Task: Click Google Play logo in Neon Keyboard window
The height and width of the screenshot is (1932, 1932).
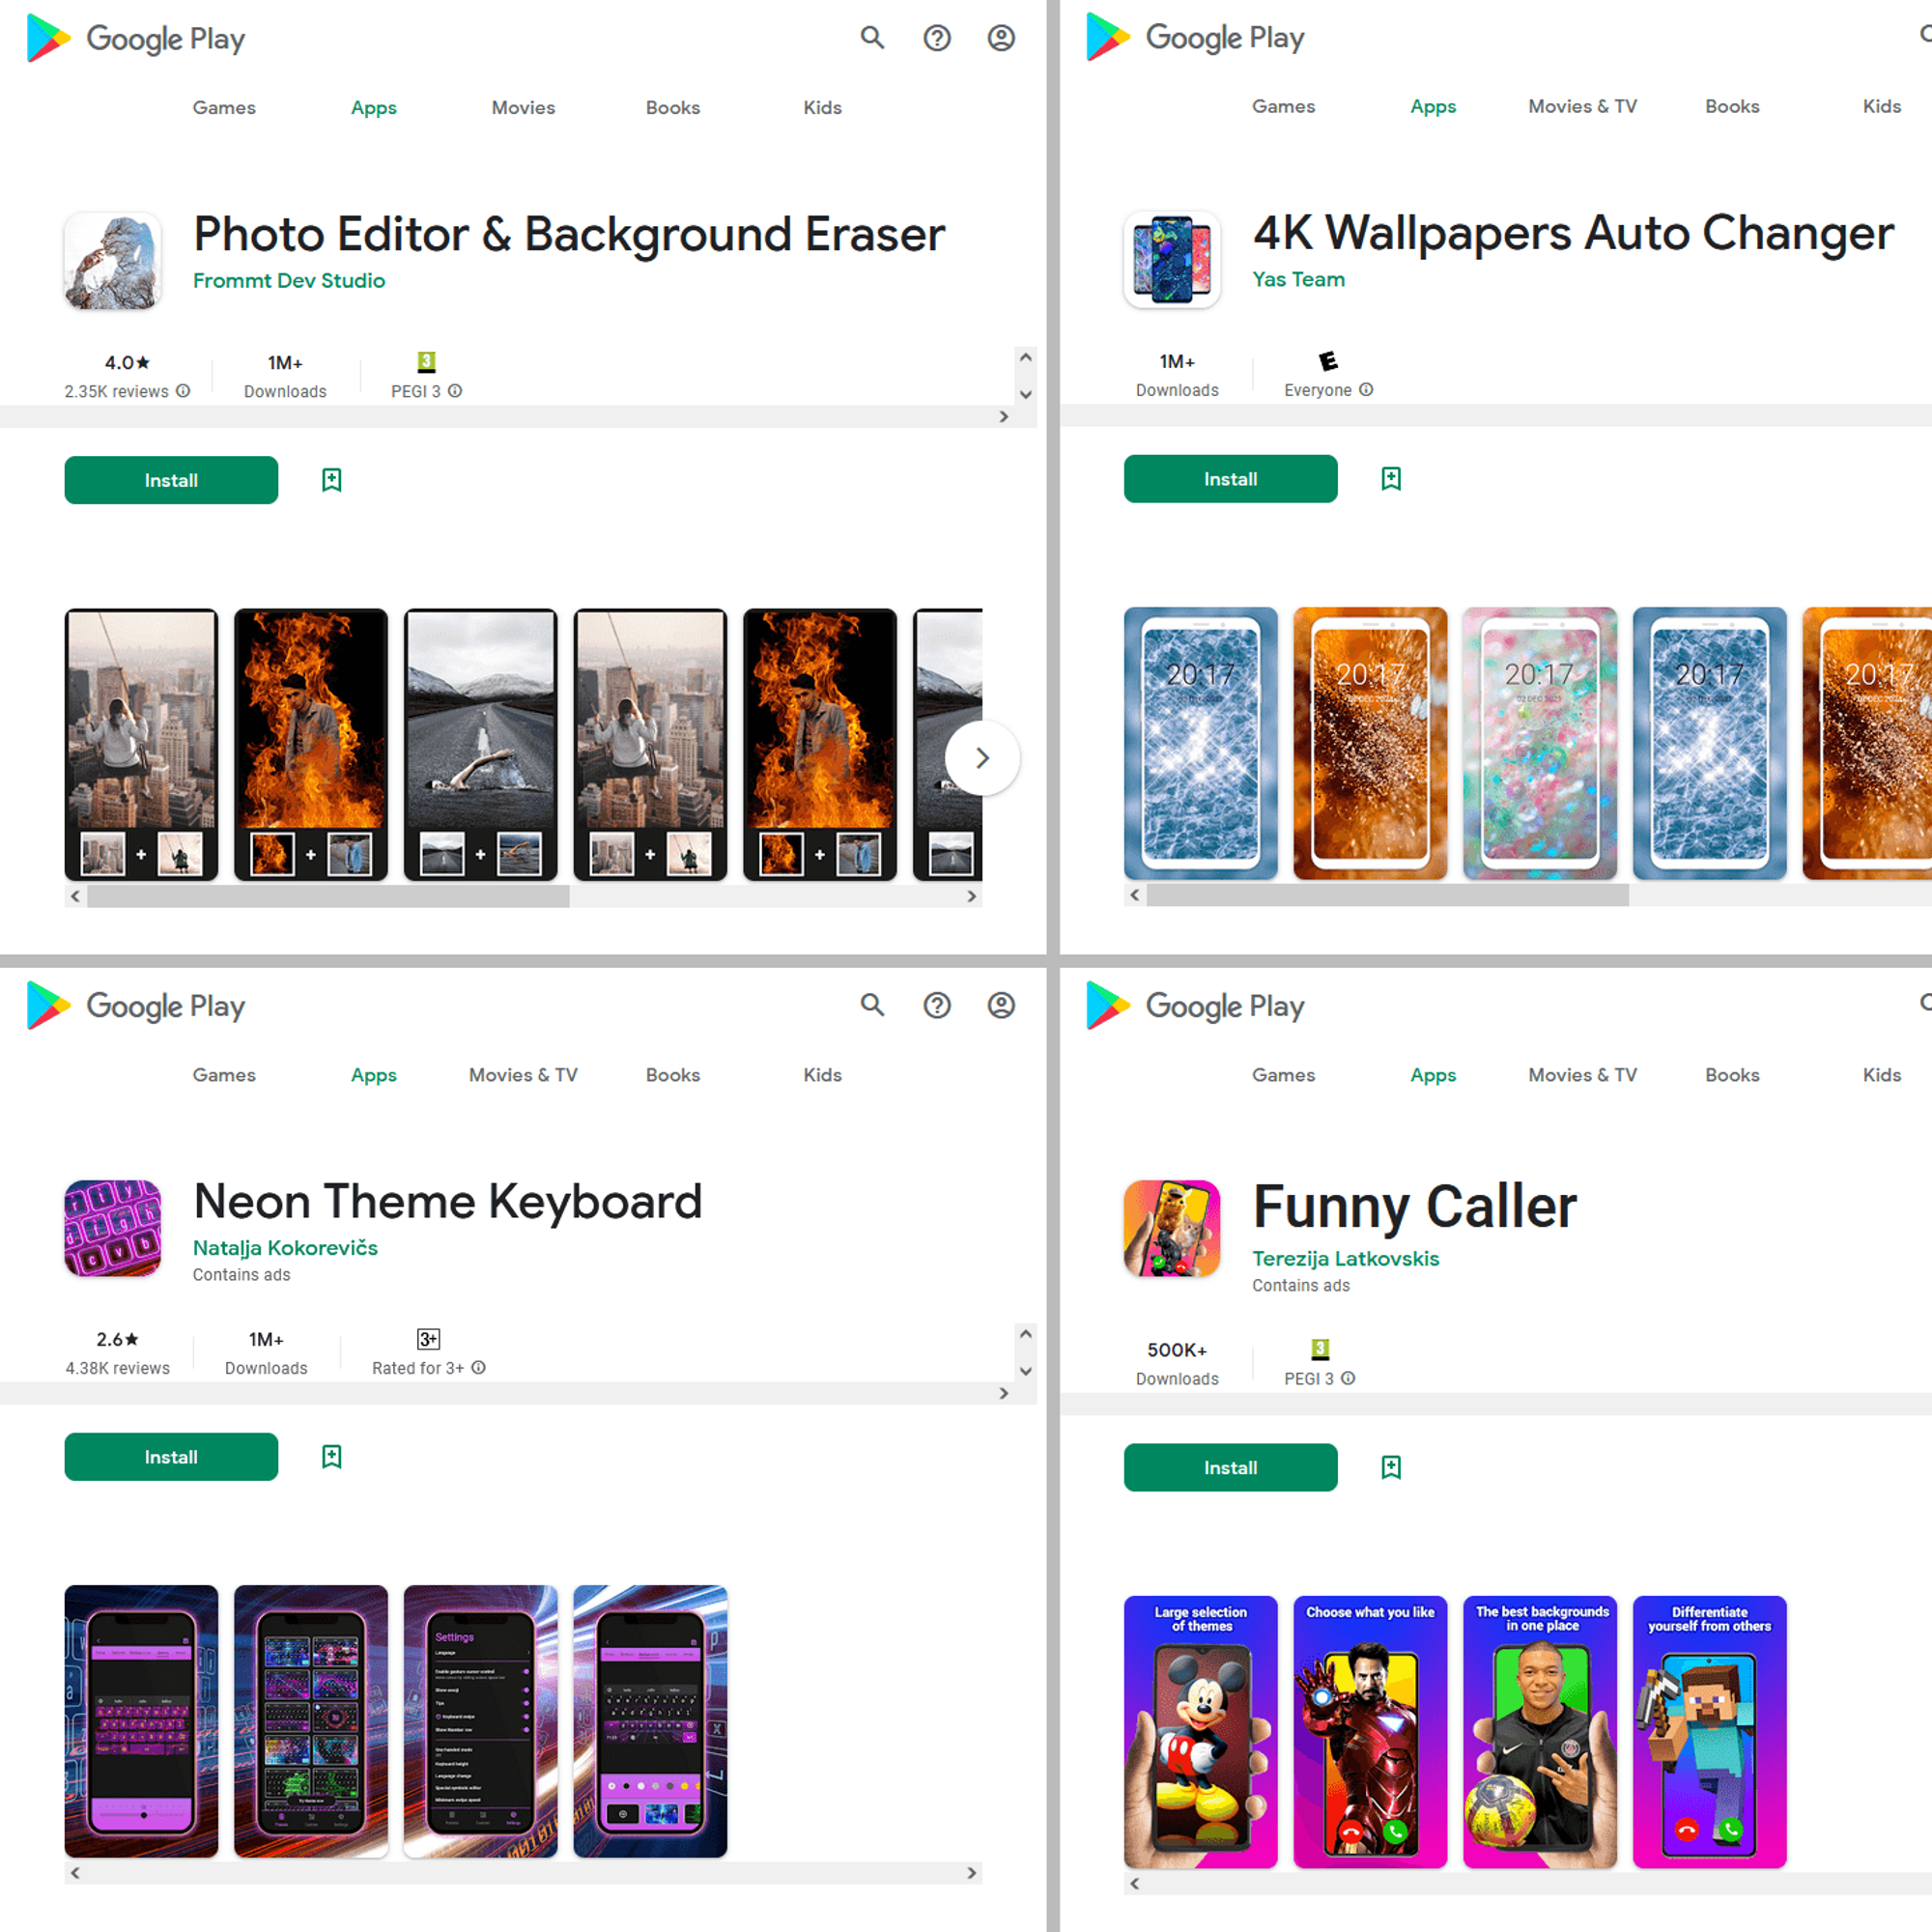Action: click(136, 1005)
